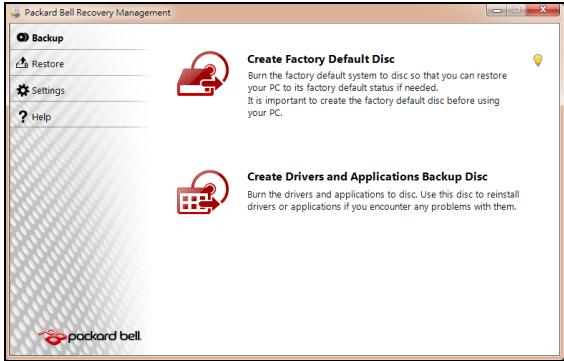Click the Packard Bell logo
Screen dimensions: 564x361
tap(90, 337)
